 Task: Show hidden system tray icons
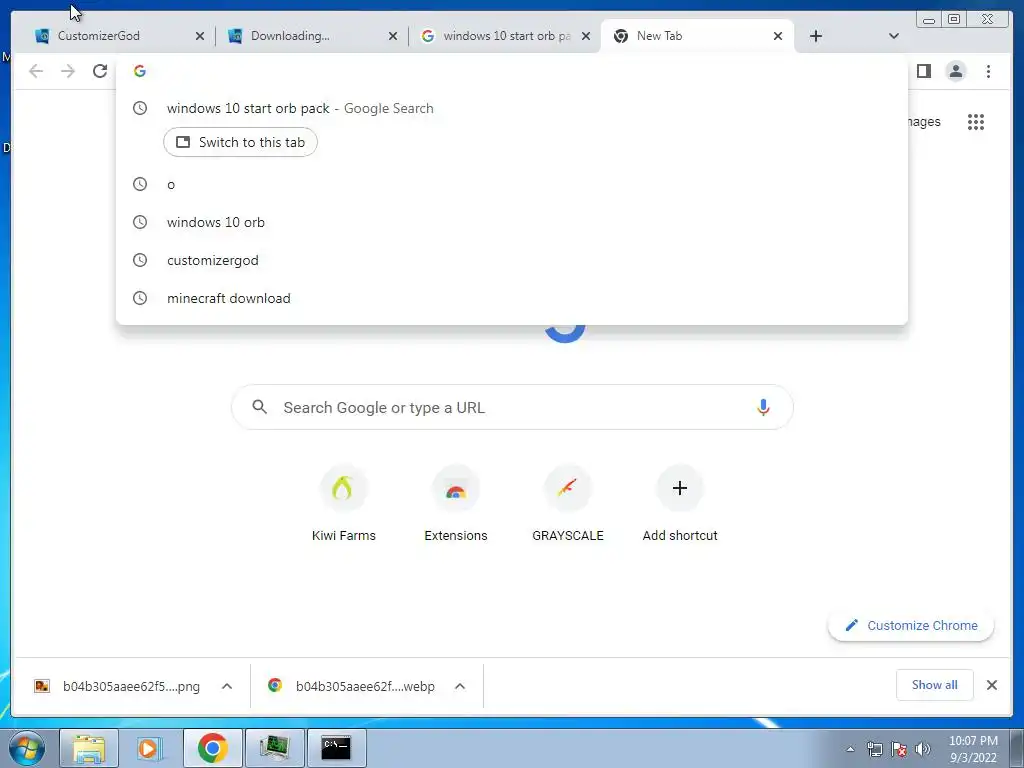pyautogui.click(x=850, y=750)
